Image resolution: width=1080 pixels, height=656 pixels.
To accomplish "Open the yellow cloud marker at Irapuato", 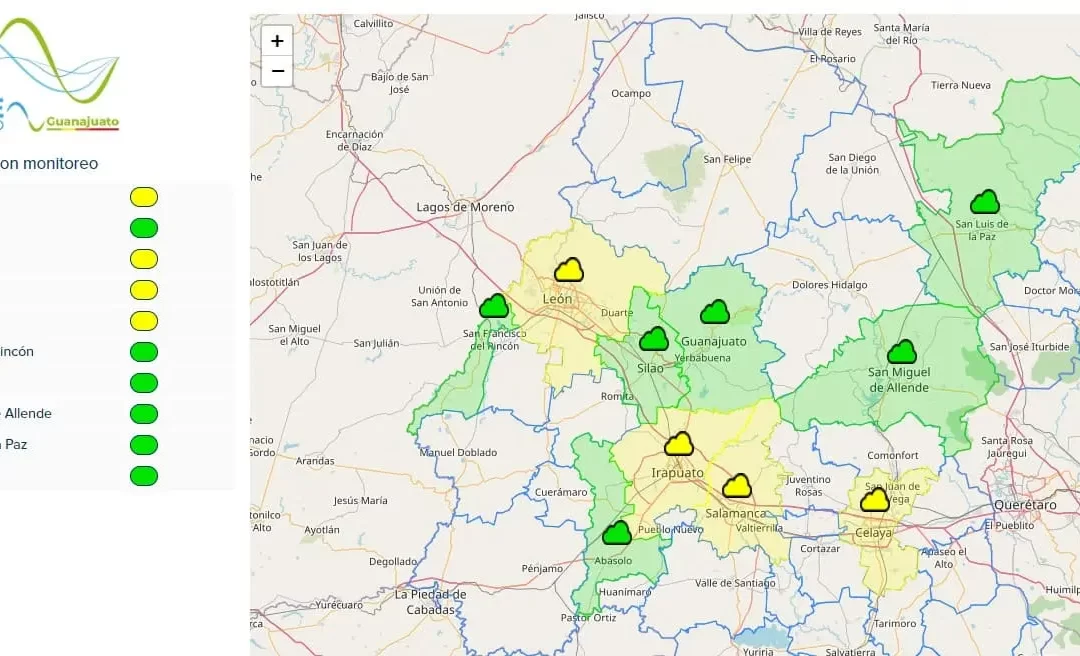I will click(x=679, y=444).
